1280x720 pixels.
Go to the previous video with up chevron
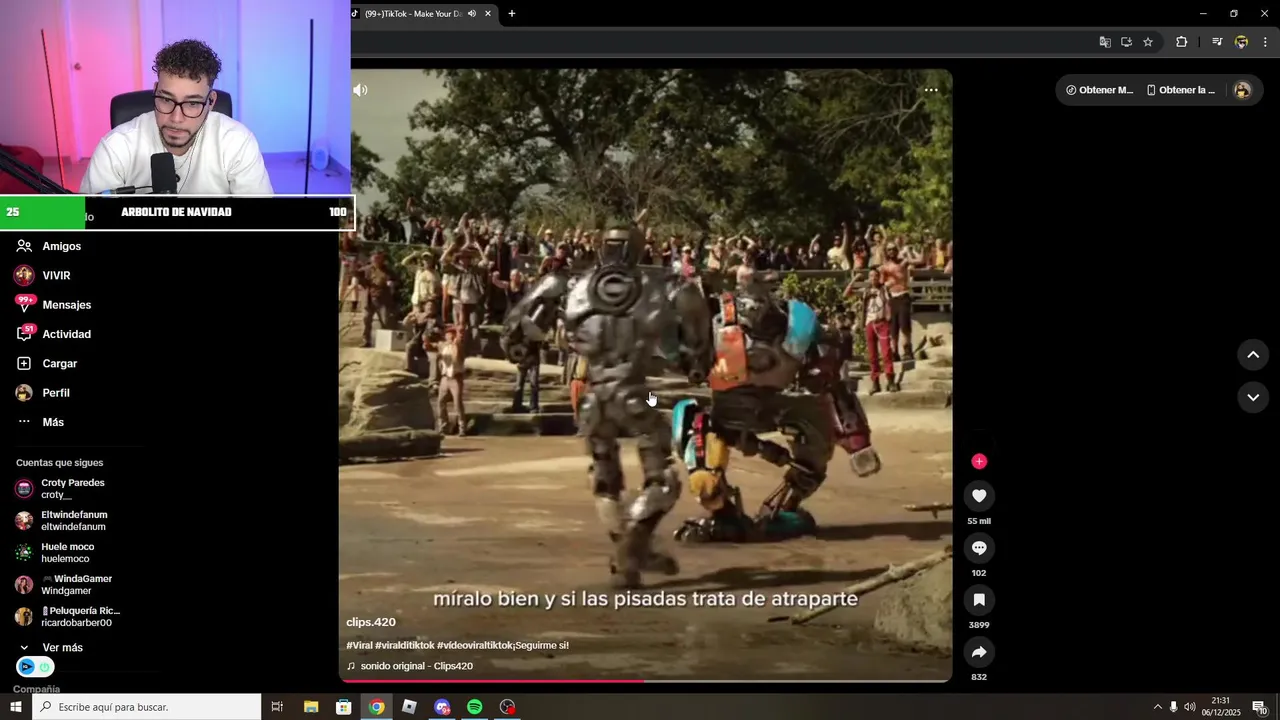(1253, 355)
